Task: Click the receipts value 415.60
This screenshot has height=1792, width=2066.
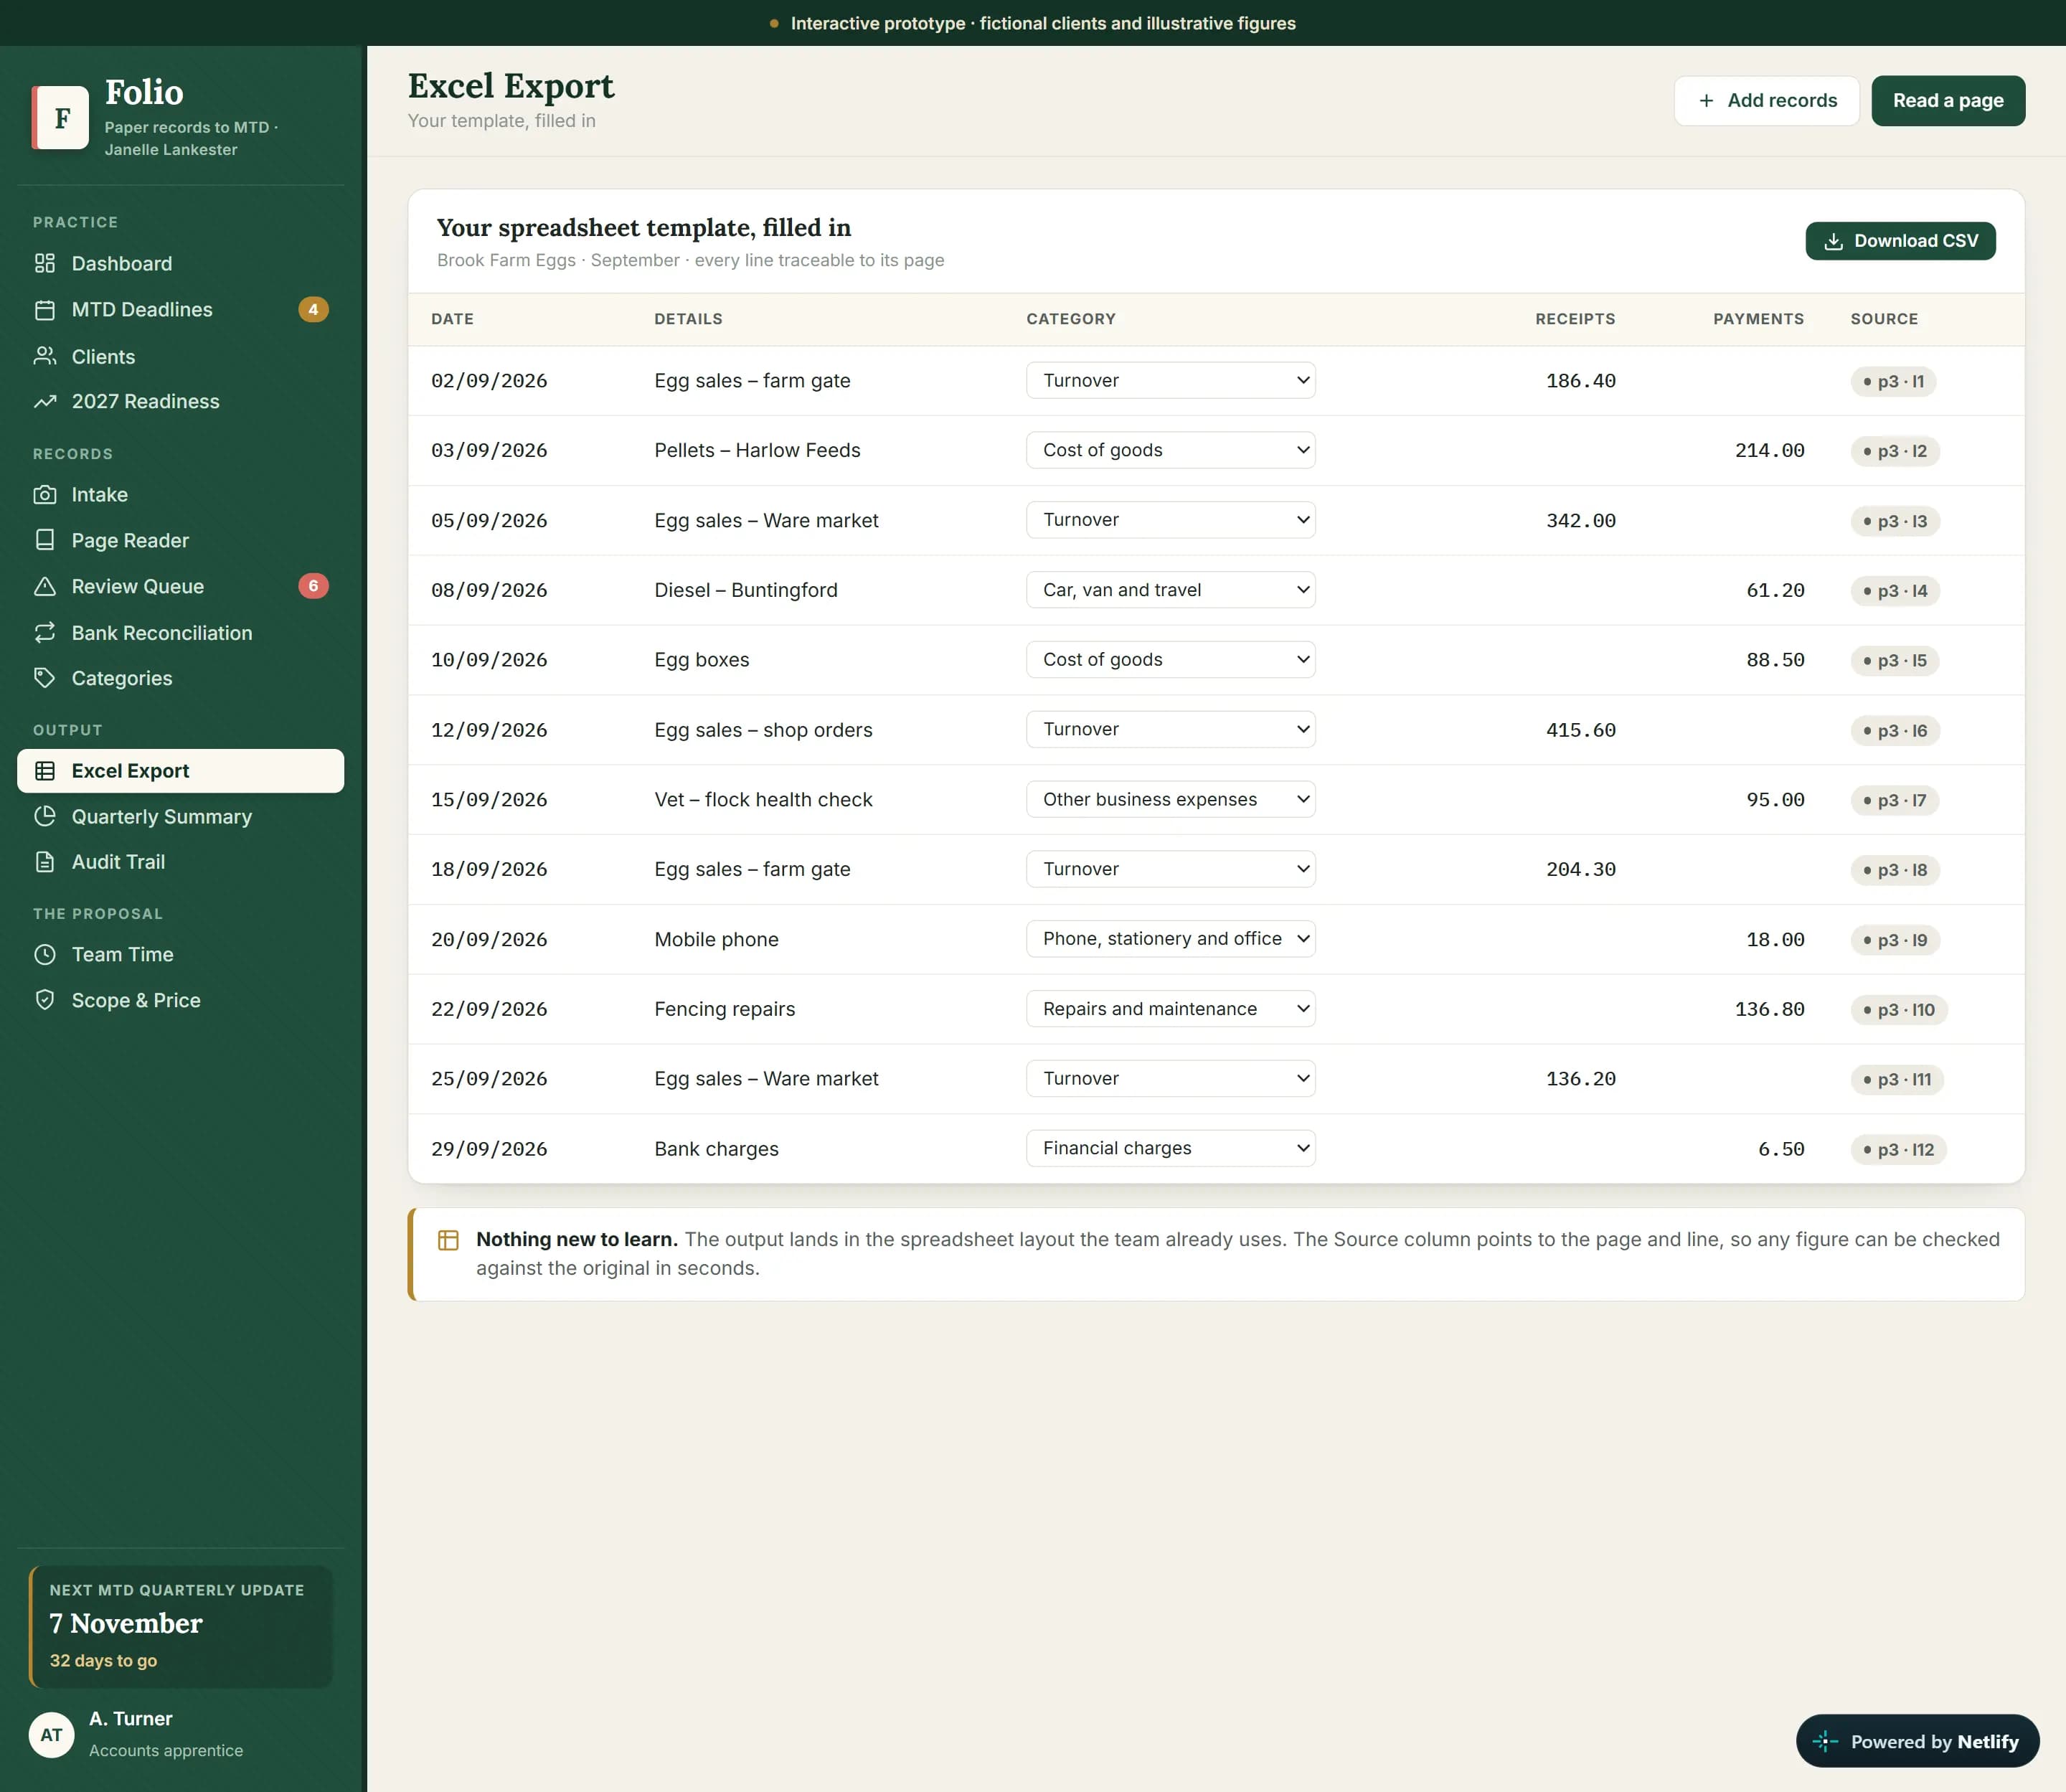Action: [1580, 730]
